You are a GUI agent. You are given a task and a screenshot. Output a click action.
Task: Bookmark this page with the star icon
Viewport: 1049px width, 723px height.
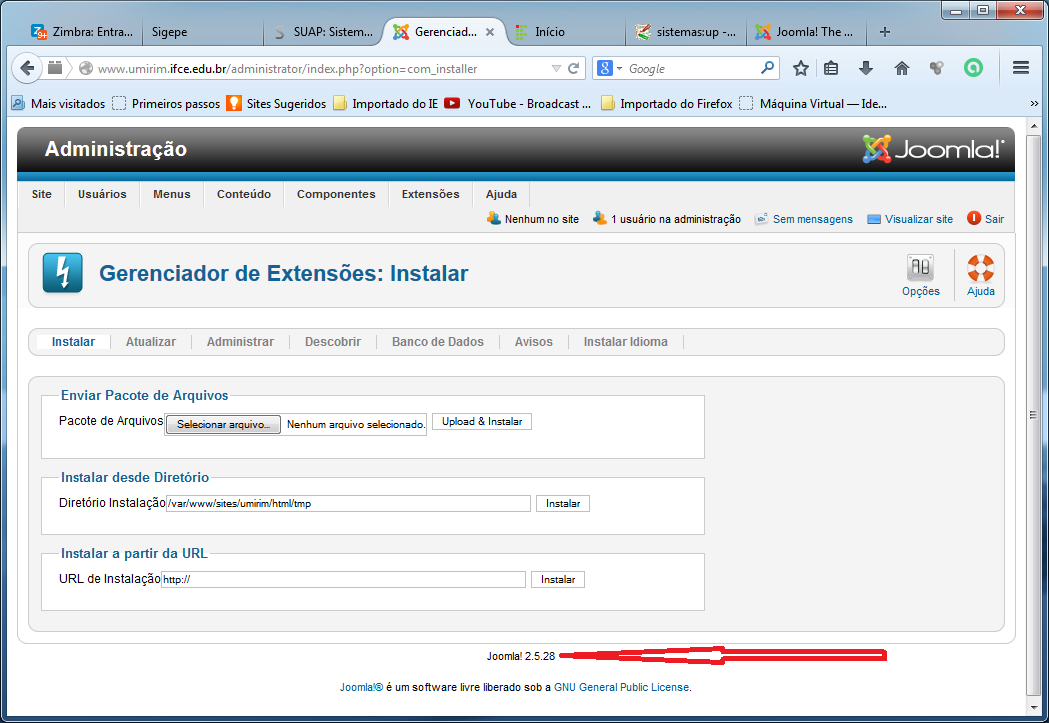click(801, 68)
